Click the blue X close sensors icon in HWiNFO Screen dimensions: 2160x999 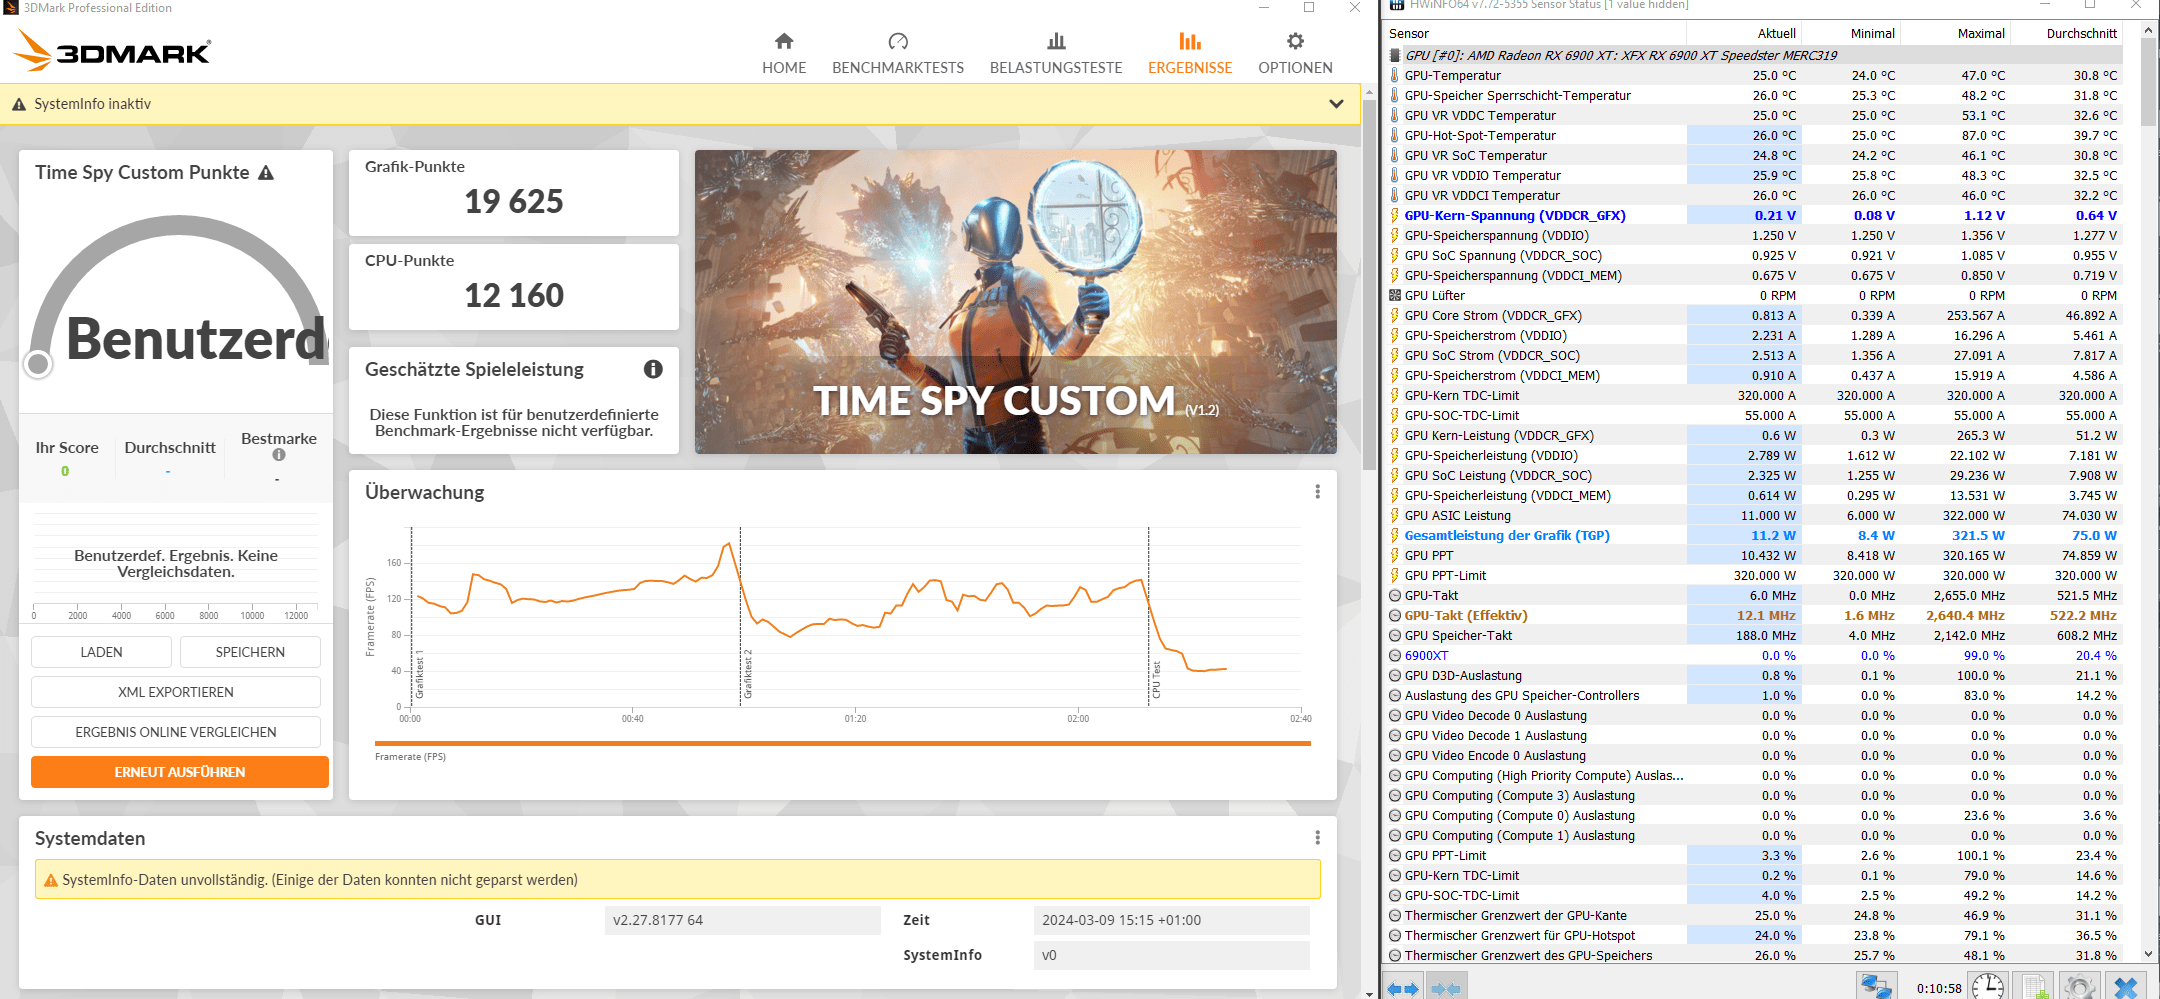(2126, 986)
